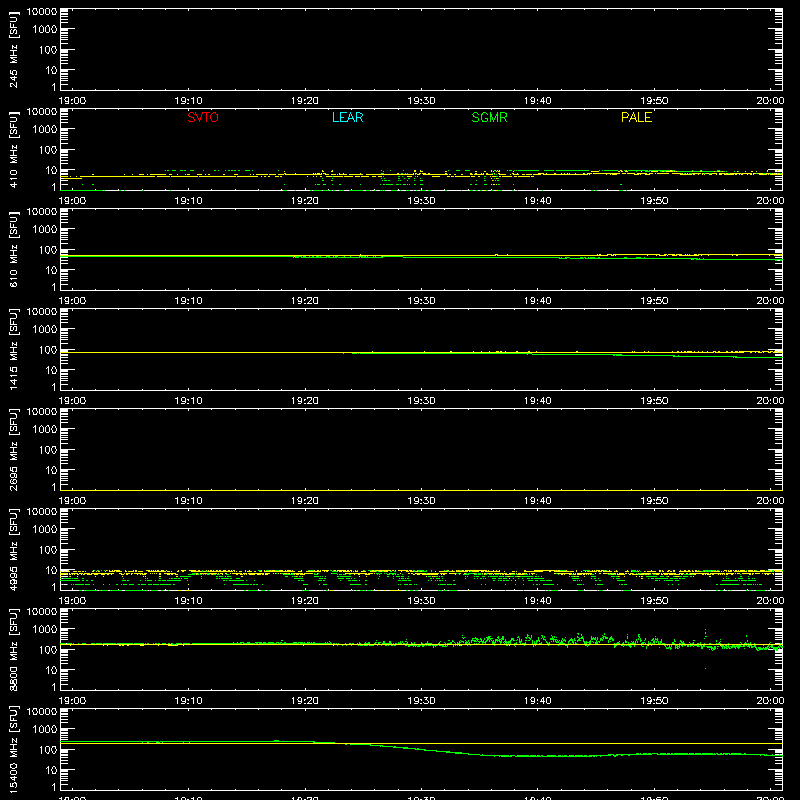Click the 19:20 time label under 4995 MHz panel
800x800 pixels.
click(x=305, y=601)
